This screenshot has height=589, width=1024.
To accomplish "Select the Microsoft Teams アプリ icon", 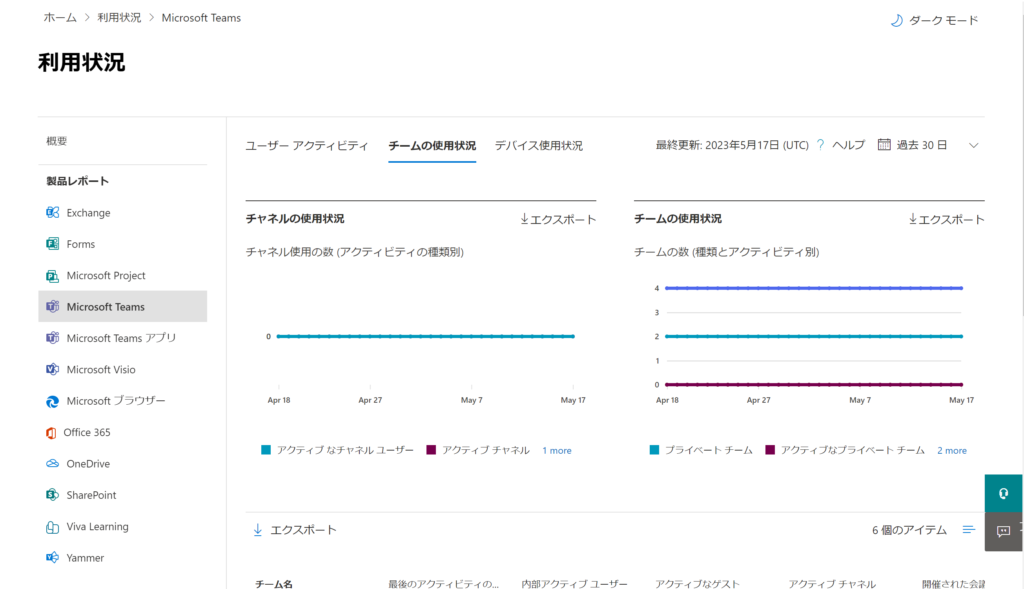I will [52, 338].
